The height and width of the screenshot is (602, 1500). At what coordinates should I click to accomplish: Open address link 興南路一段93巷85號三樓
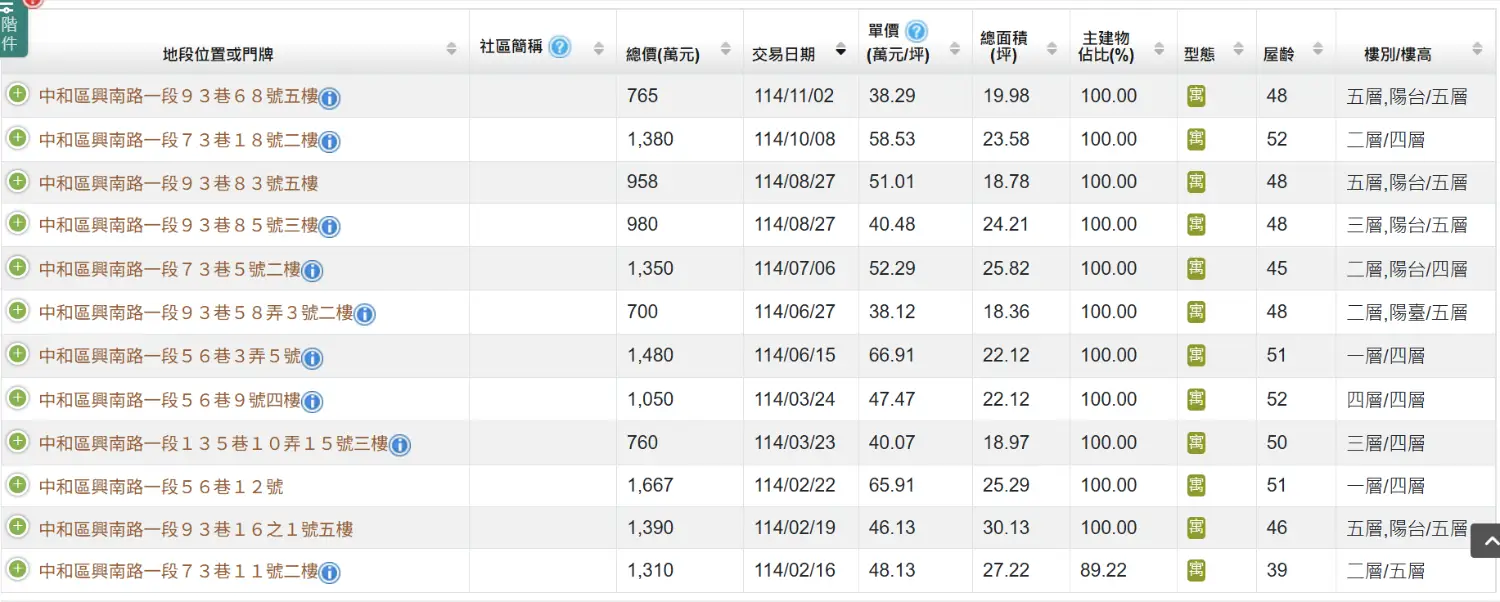[178, 225]
